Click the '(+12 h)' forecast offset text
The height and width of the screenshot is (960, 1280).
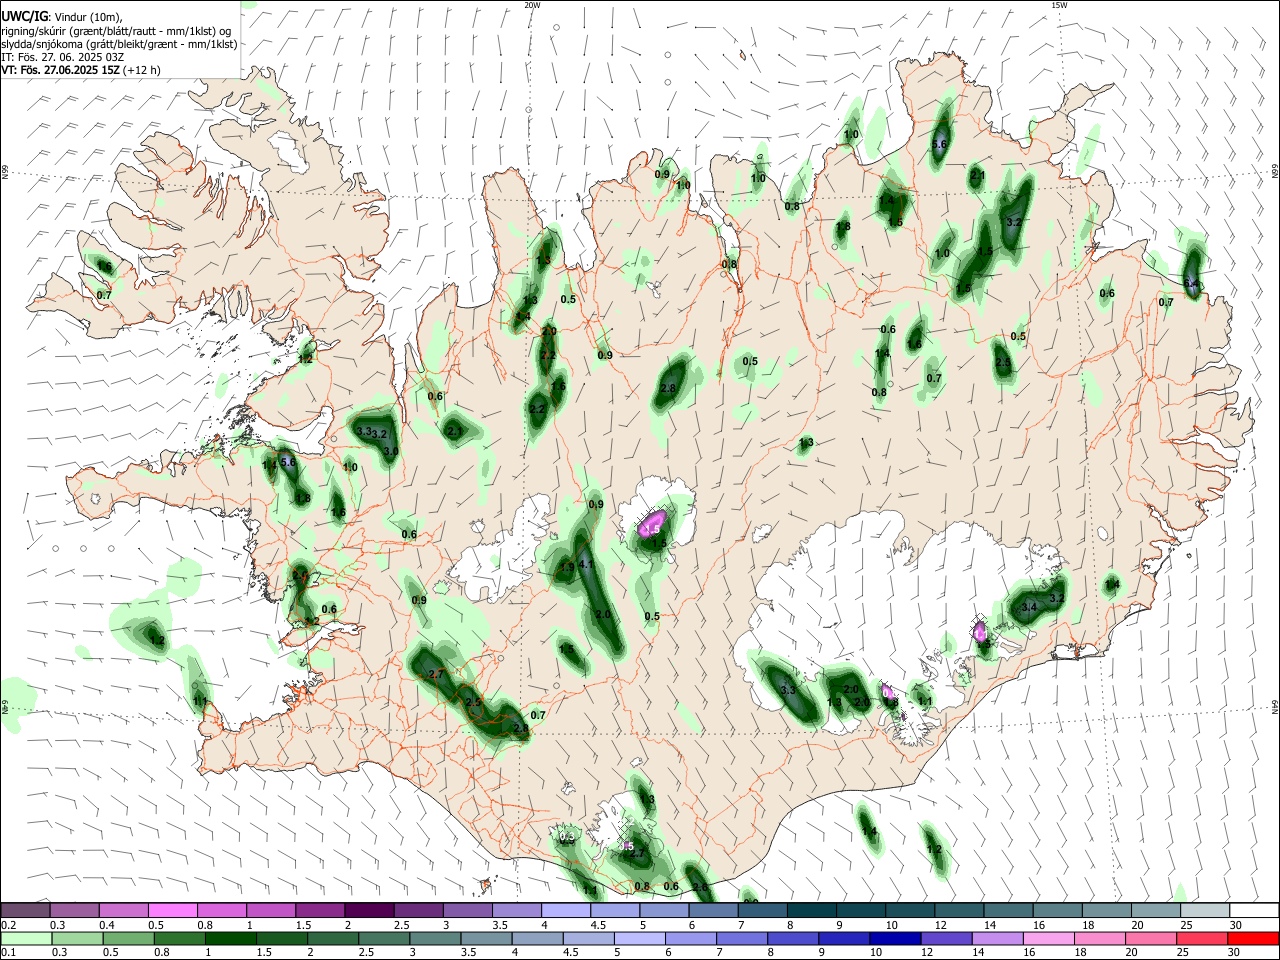[x=142, y=70]
